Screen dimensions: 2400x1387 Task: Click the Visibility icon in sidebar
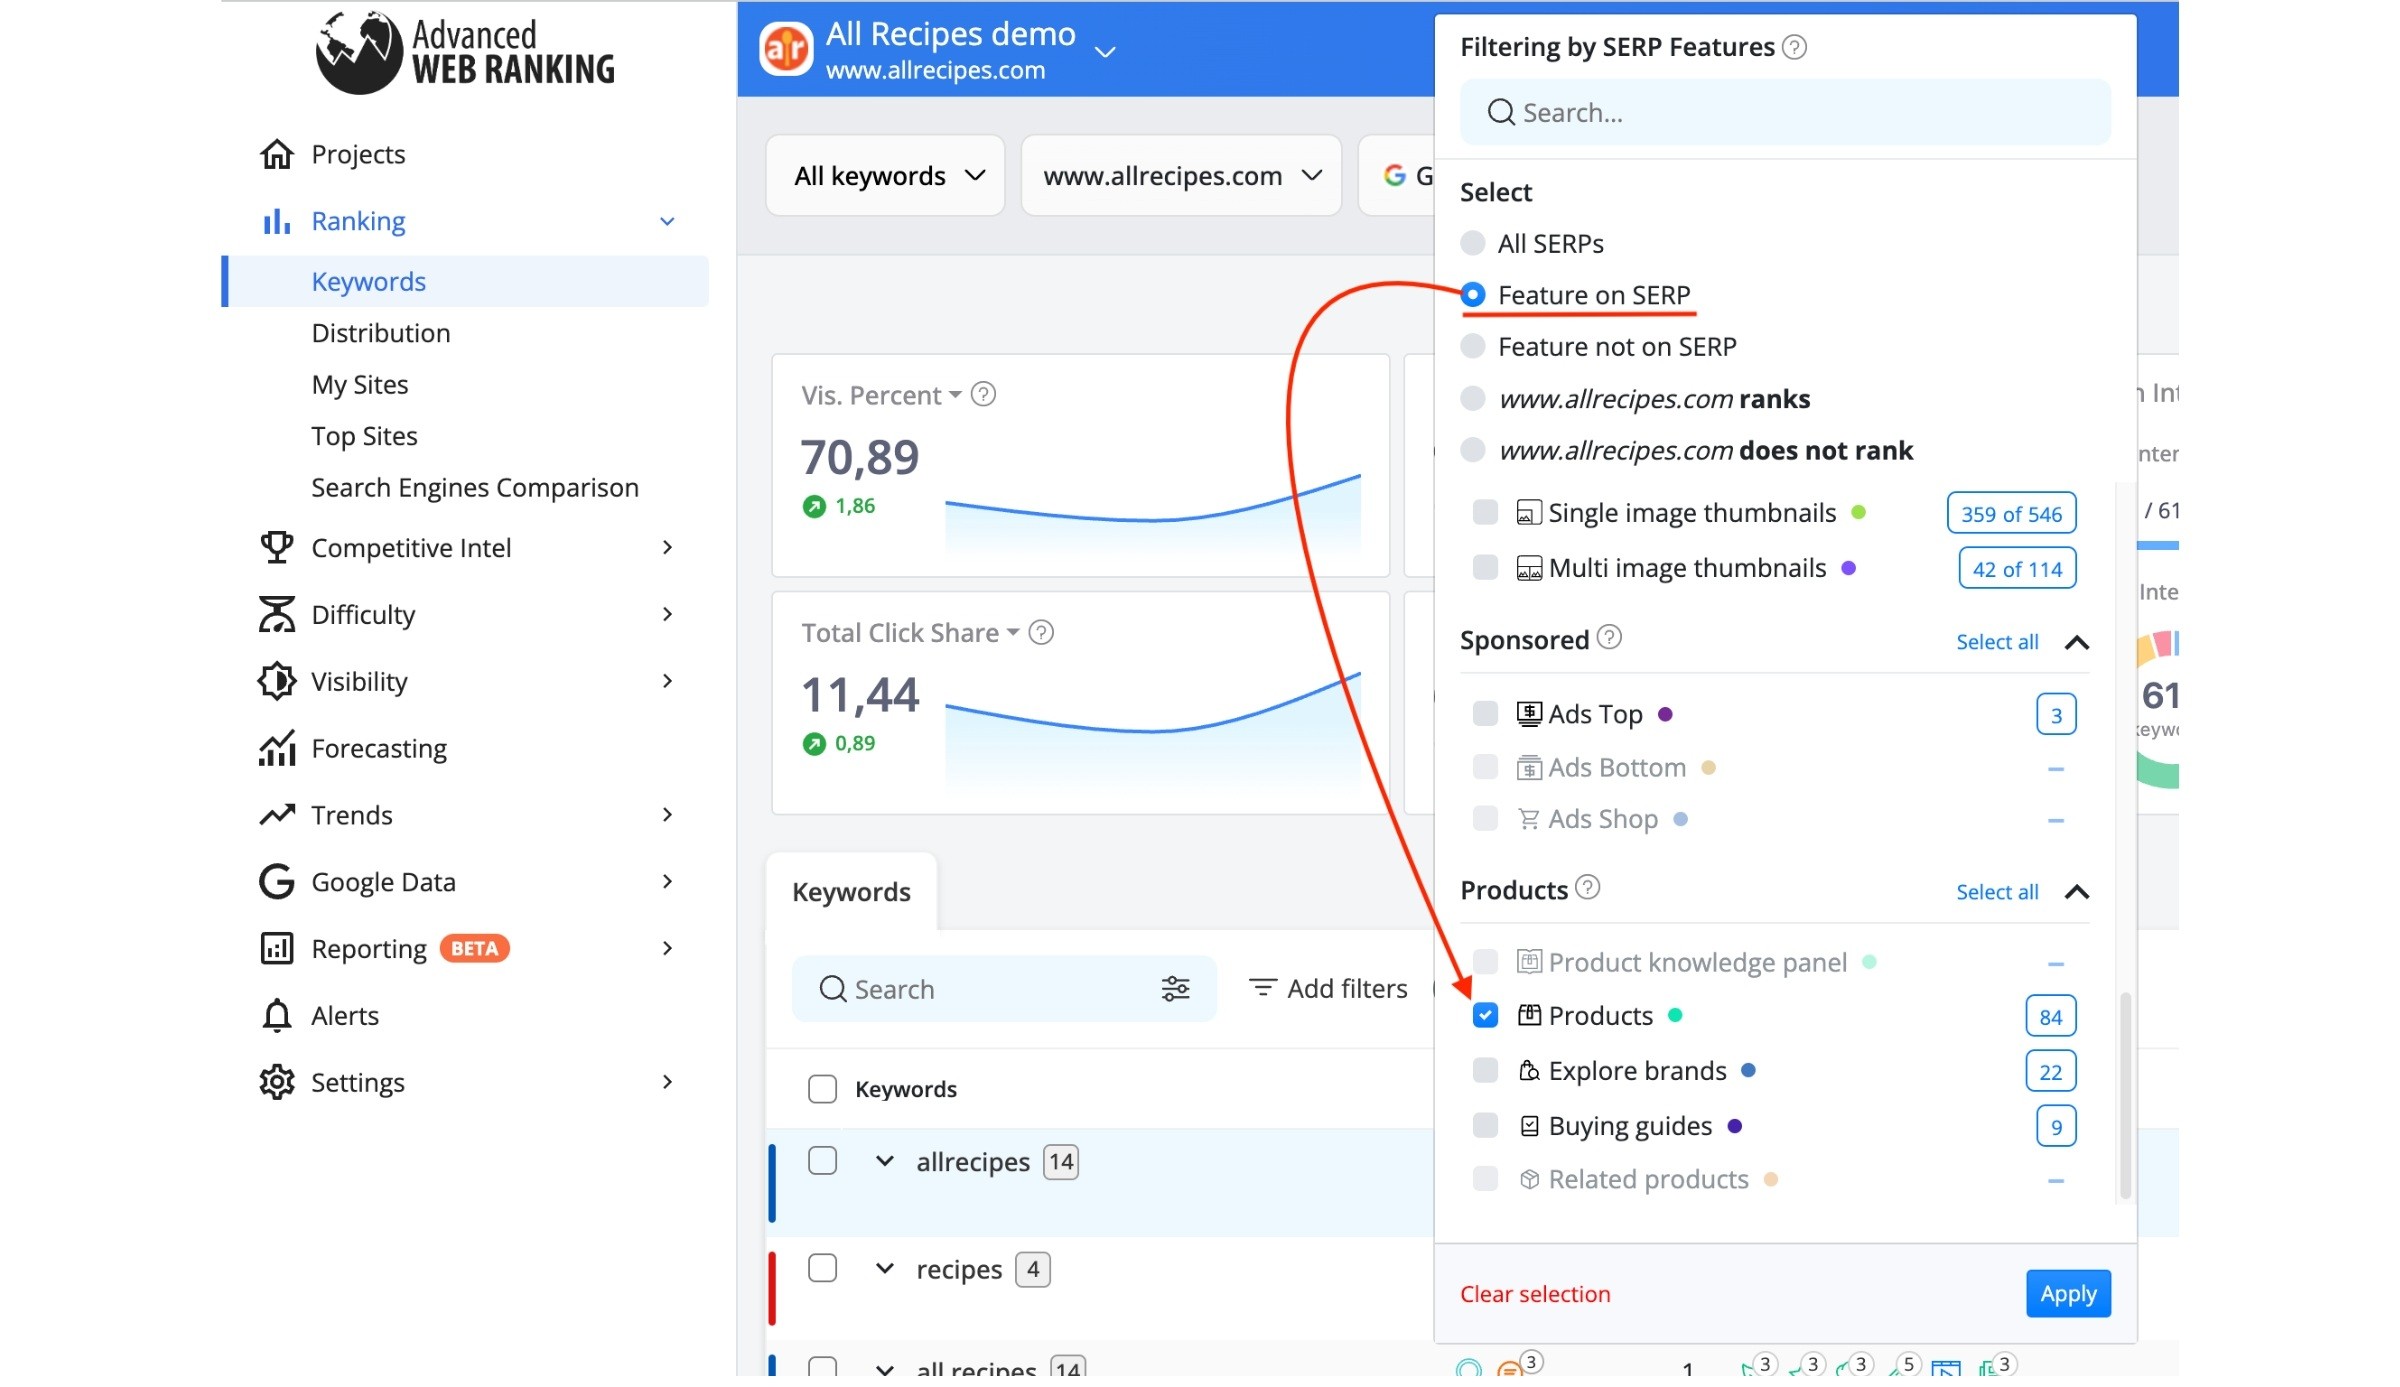(277, 683)
